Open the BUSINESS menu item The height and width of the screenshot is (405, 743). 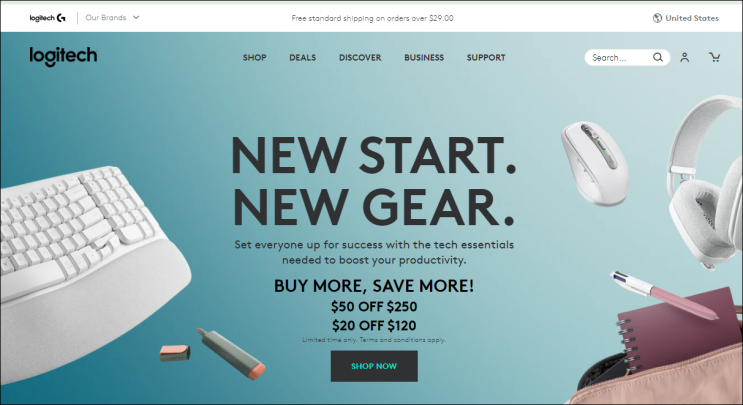coord(424,57)
